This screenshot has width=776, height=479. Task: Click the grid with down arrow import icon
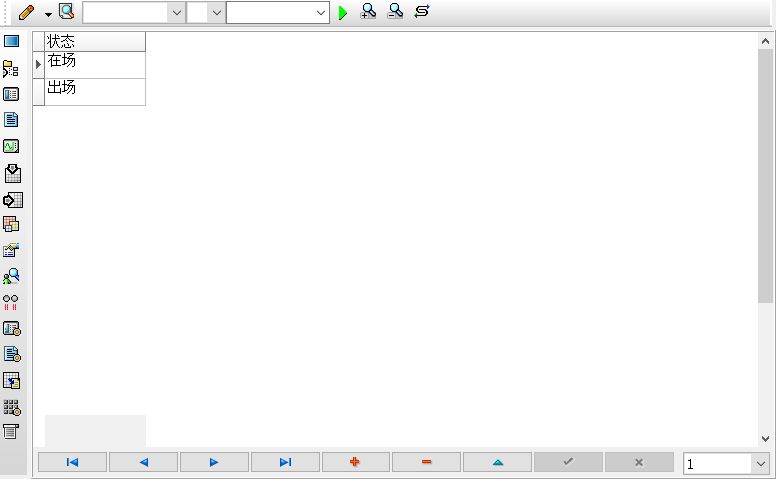coord(12,173)
